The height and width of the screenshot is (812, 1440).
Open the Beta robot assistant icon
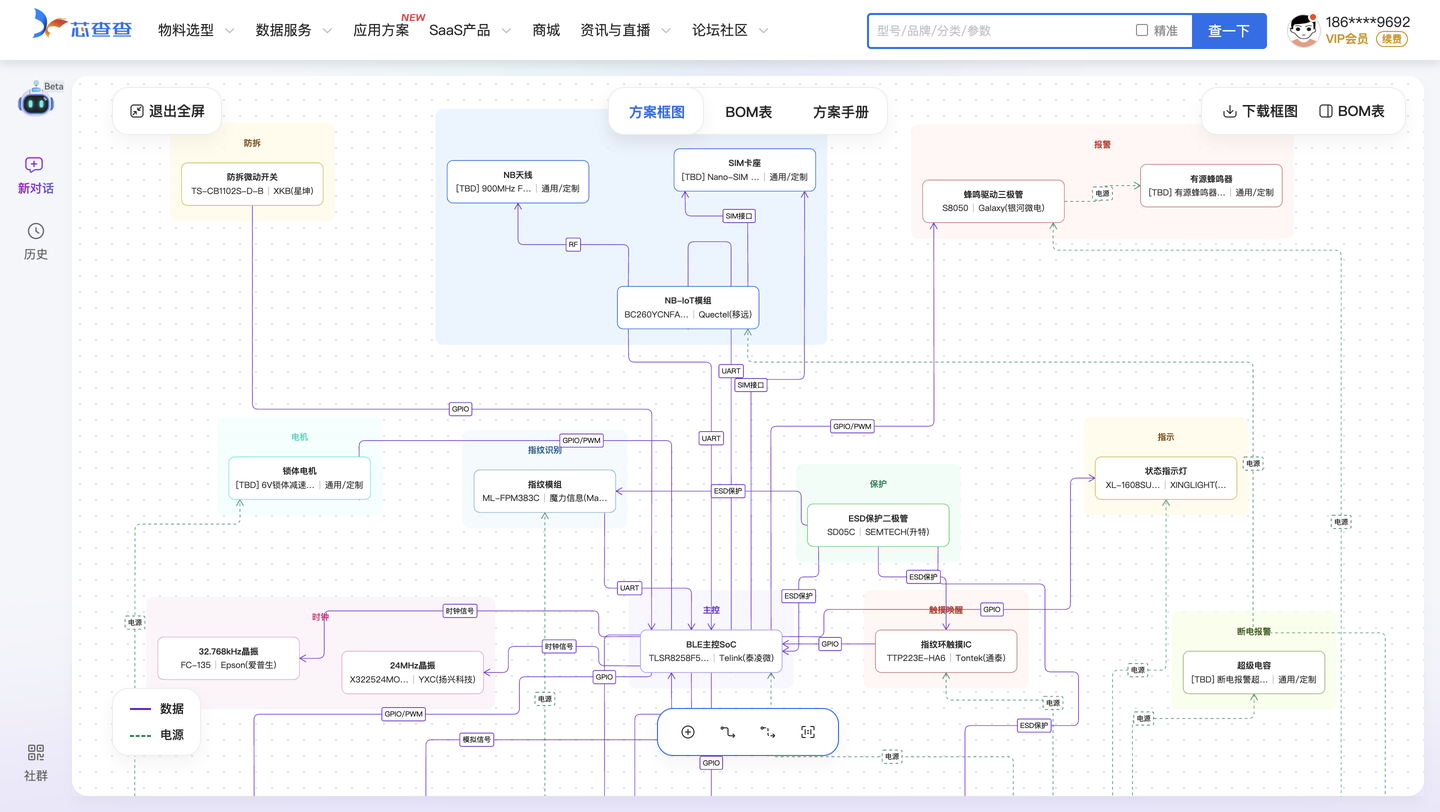coord(36,101)
